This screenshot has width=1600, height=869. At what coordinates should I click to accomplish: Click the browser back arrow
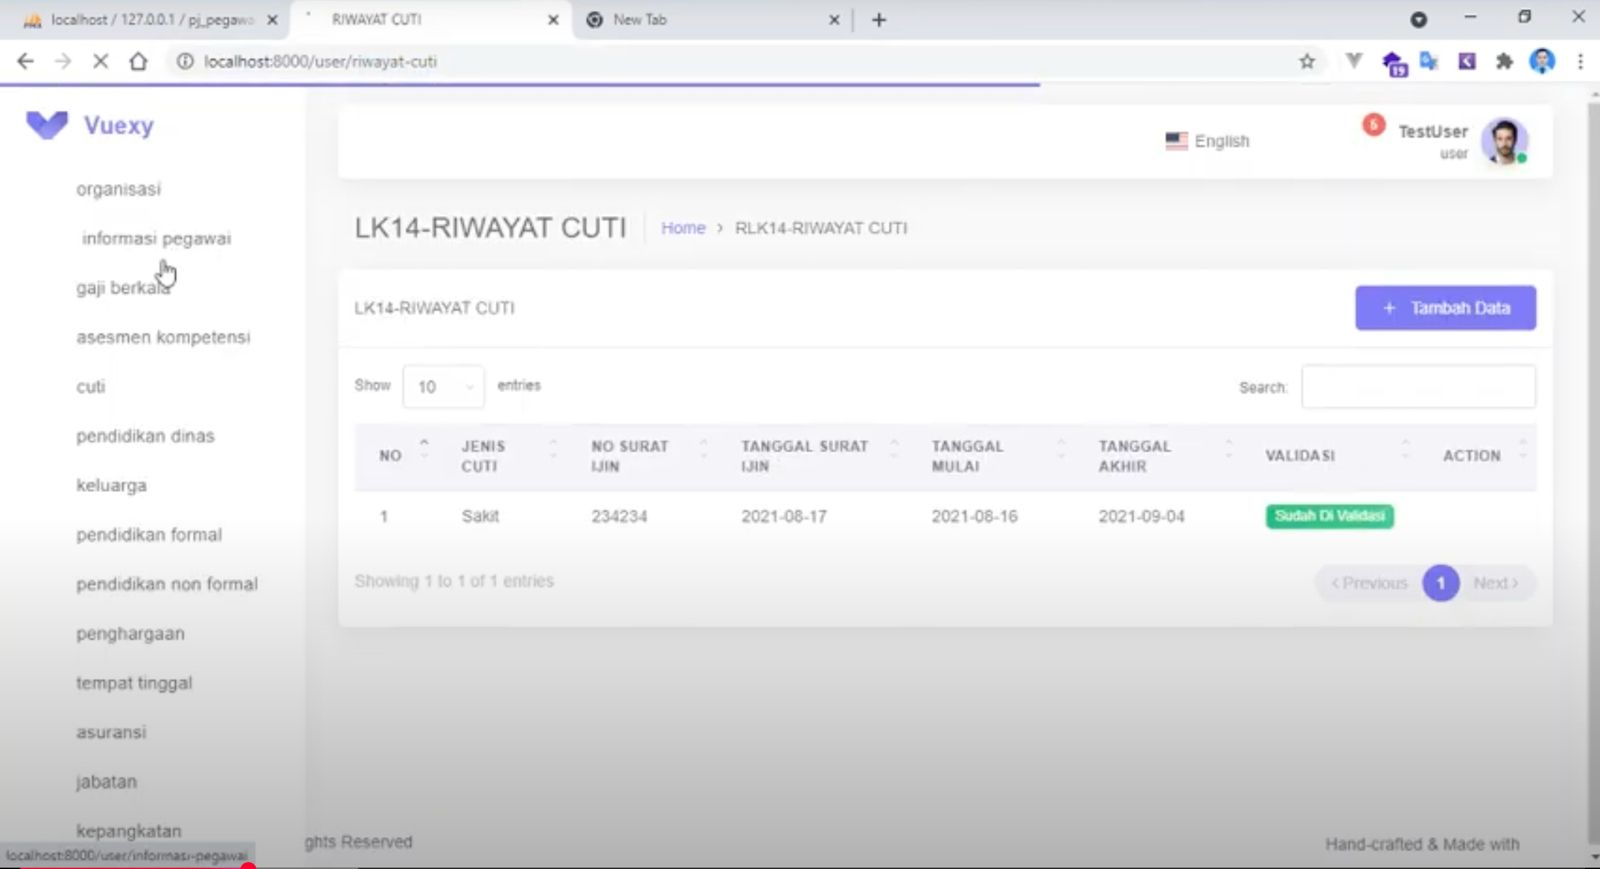tap(26, 61)
